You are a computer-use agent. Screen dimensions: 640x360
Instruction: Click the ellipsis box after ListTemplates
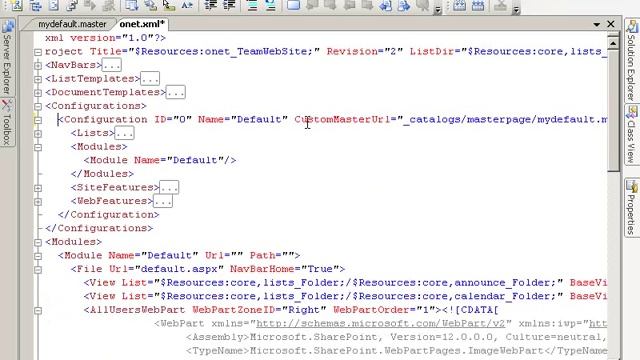(150, 78)
